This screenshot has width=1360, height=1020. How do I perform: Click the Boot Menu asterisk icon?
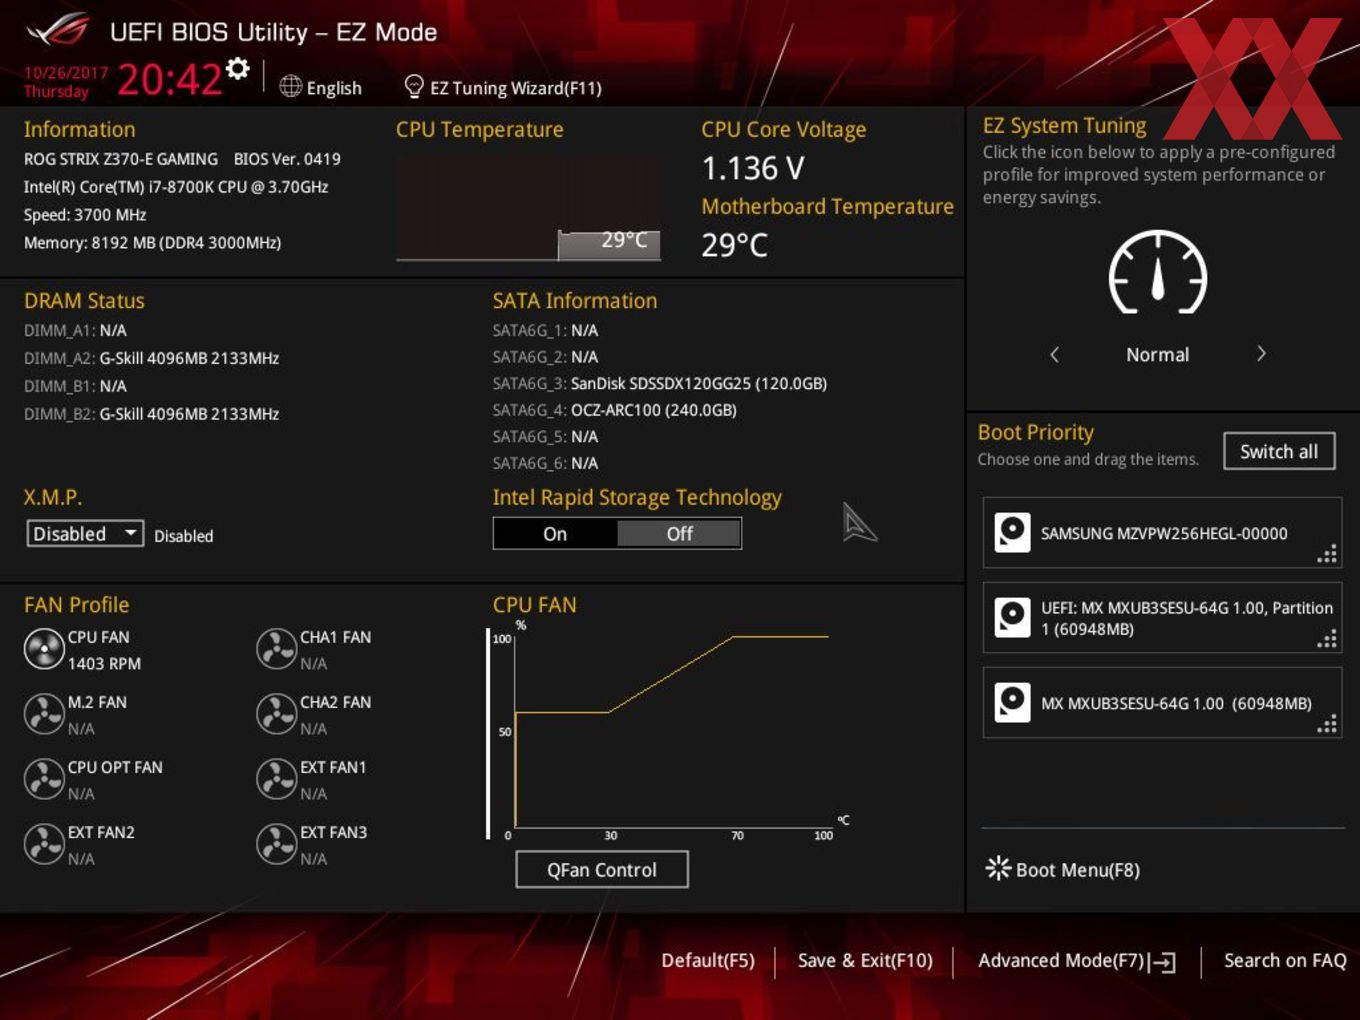pyautogui.click(x=998, y=868)
